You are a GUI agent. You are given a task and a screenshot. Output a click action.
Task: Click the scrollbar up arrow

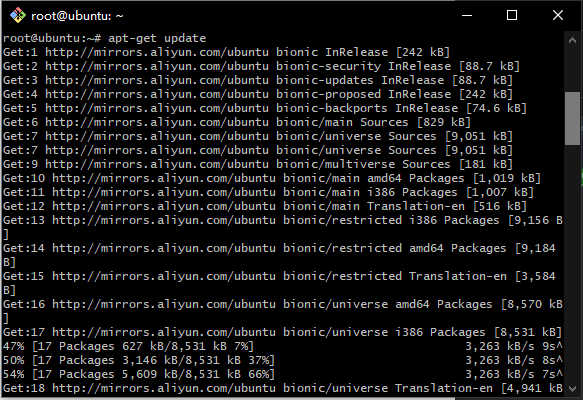pos(572,40)
